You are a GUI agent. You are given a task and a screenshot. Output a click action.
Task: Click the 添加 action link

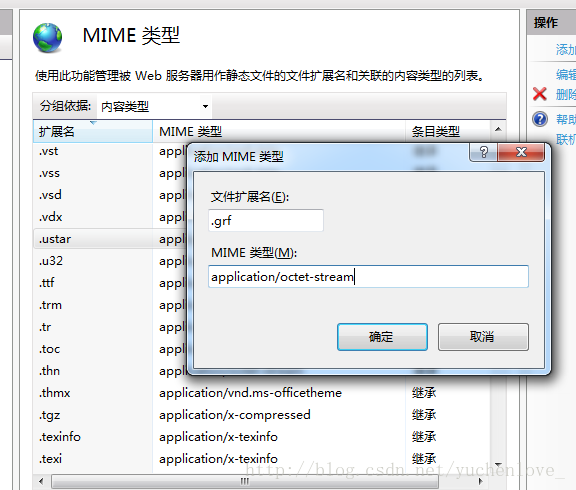tap(565, 50)
